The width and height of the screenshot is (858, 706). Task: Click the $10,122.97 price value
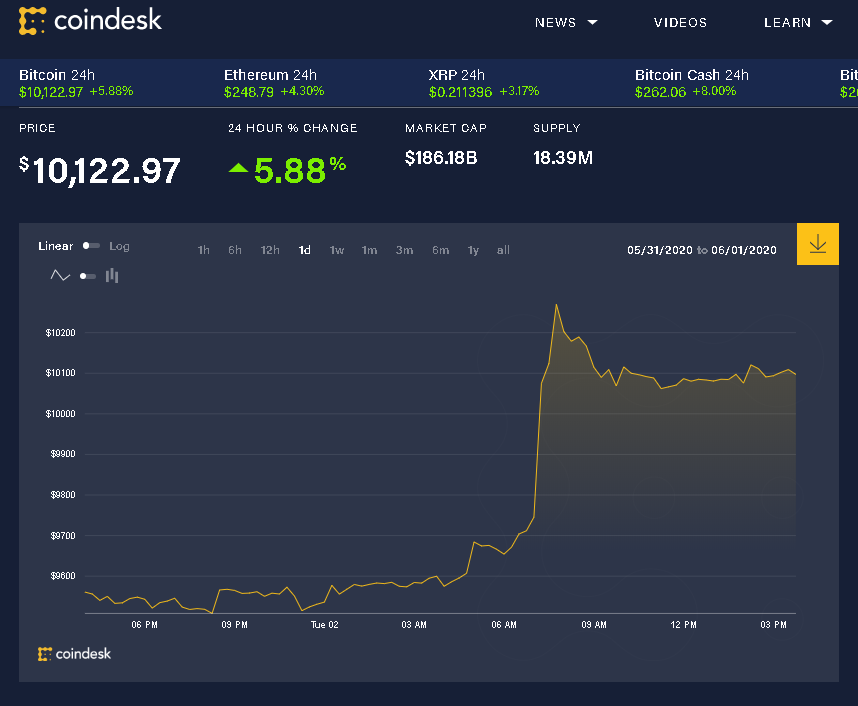[x=100, y=170]
